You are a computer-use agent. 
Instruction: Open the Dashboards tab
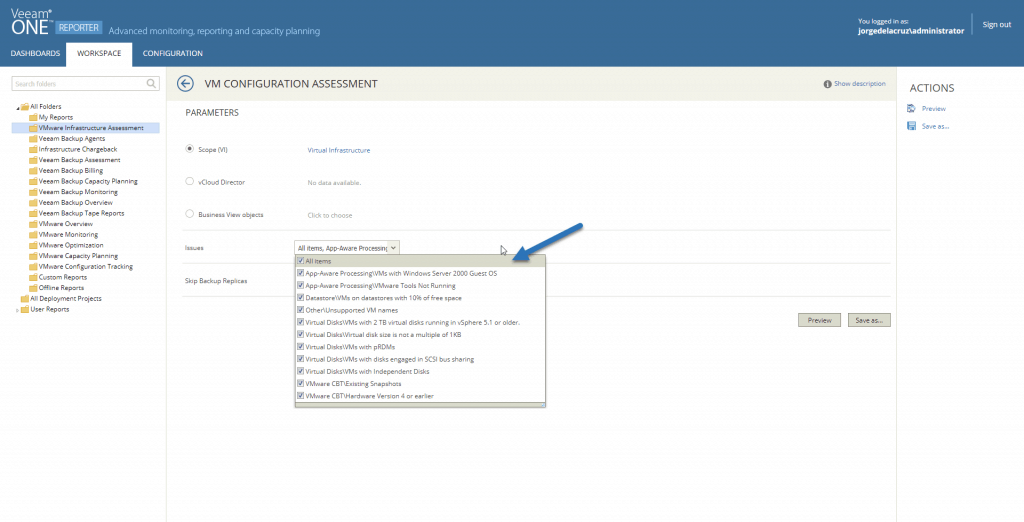coord(35,54)
